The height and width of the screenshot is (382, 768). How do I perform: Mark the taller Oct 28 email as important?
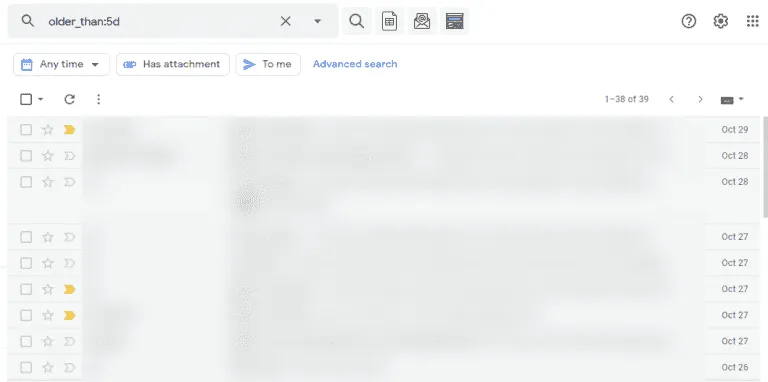pos(69,182)
